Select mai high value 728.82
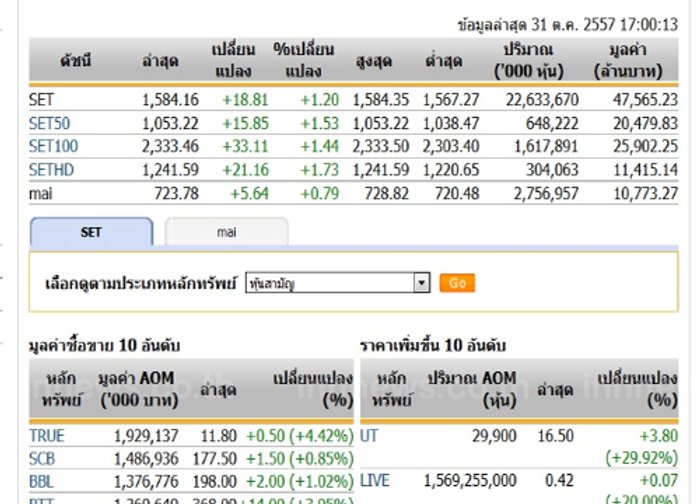The height and width of the screenshot is (504, 700). point(387,194)
